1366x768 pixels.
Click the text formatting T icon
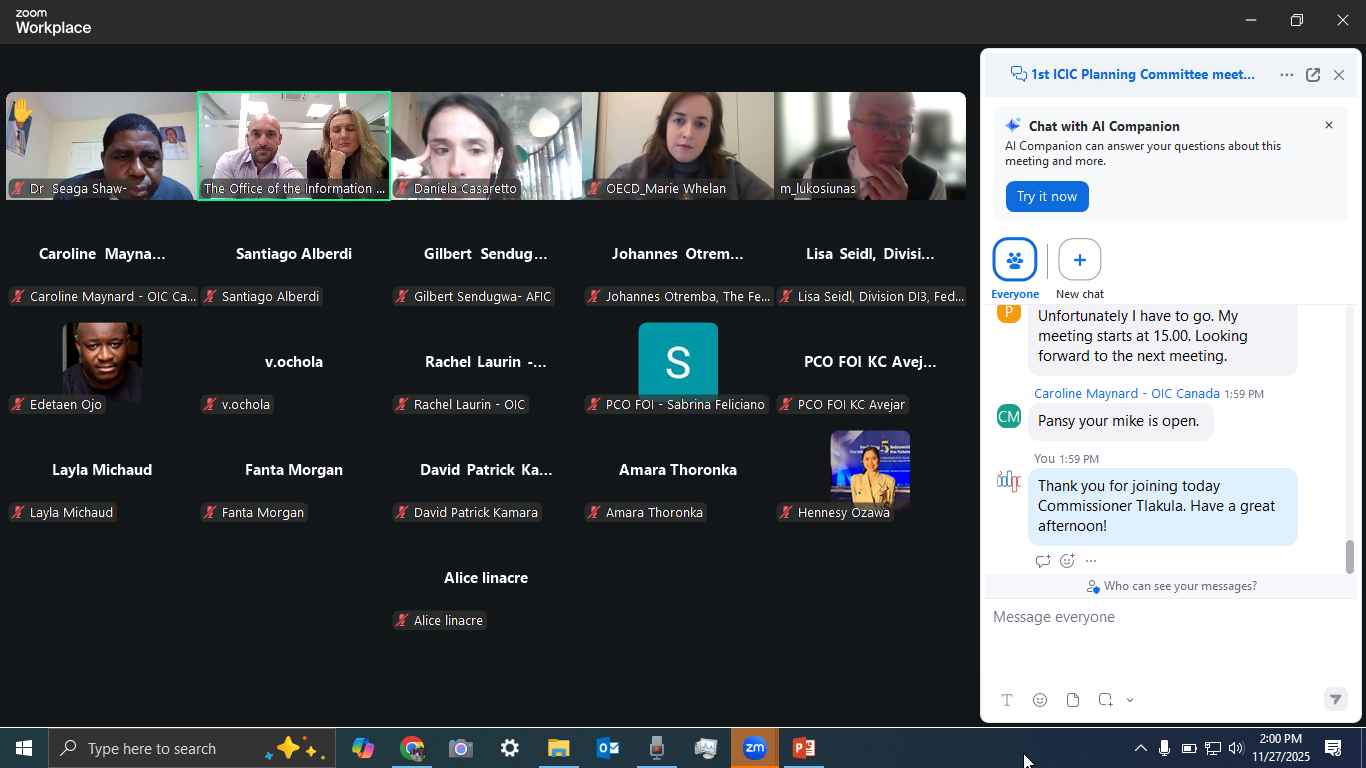tap(1007, 700)
